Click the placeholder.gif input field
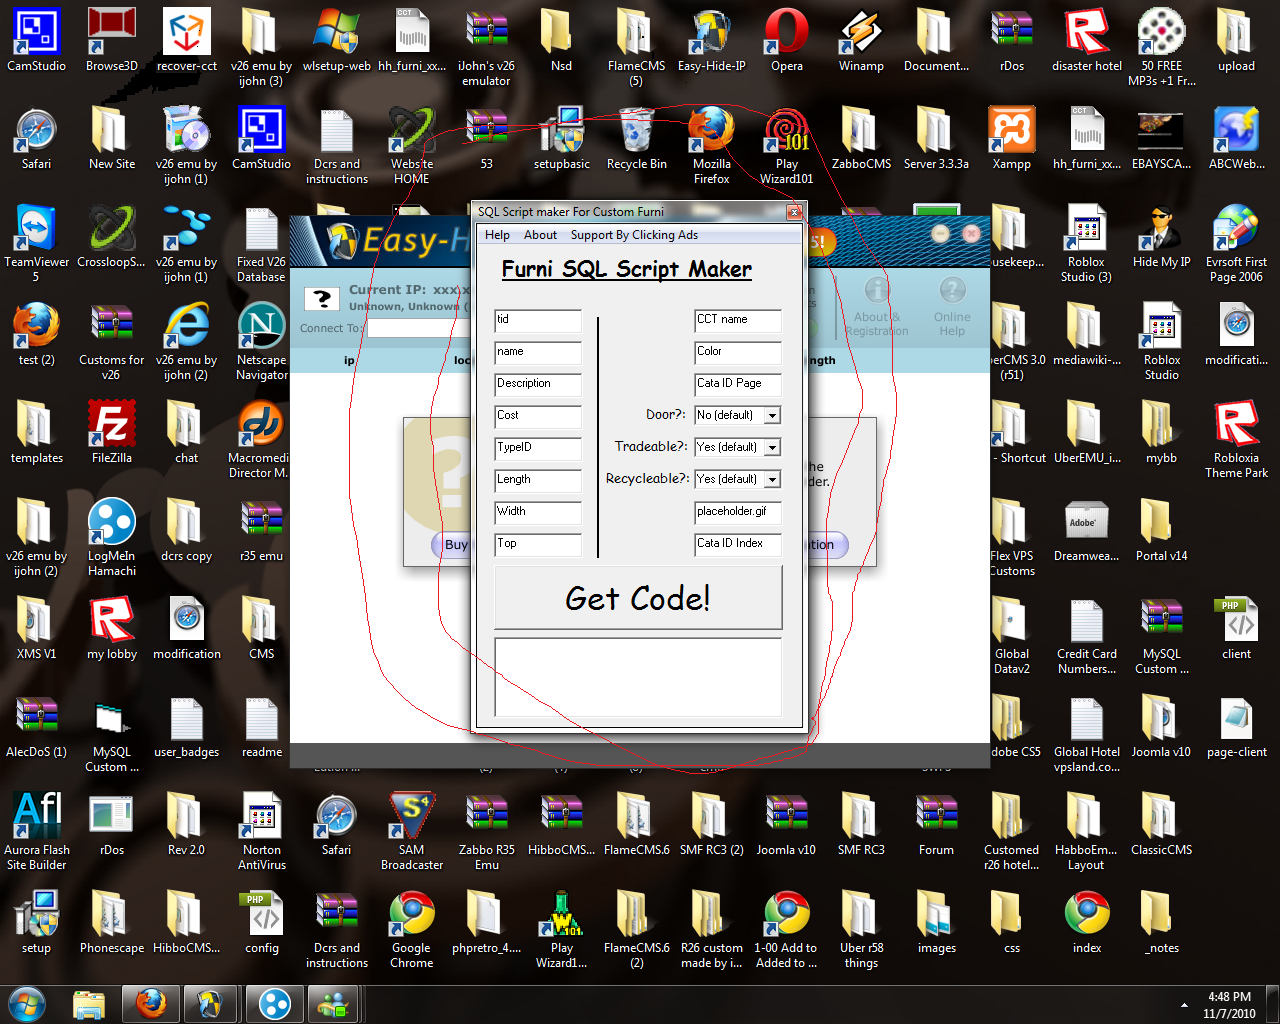 [738, 513]
